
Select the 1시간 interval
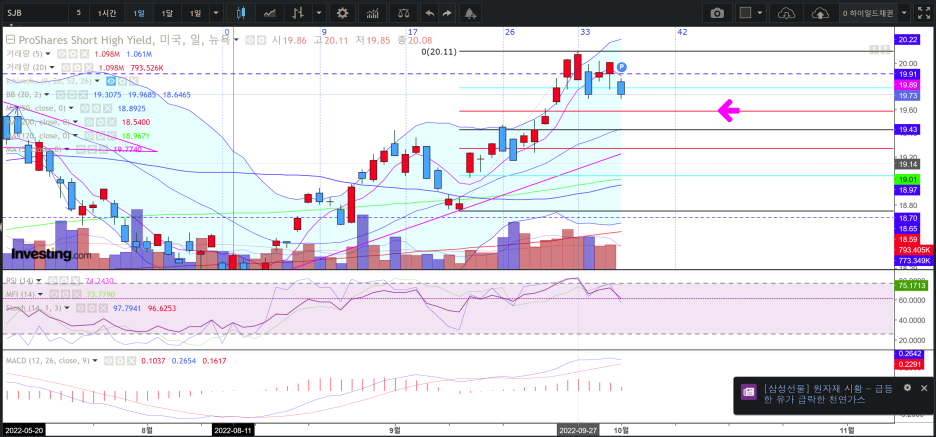[108, 13]
